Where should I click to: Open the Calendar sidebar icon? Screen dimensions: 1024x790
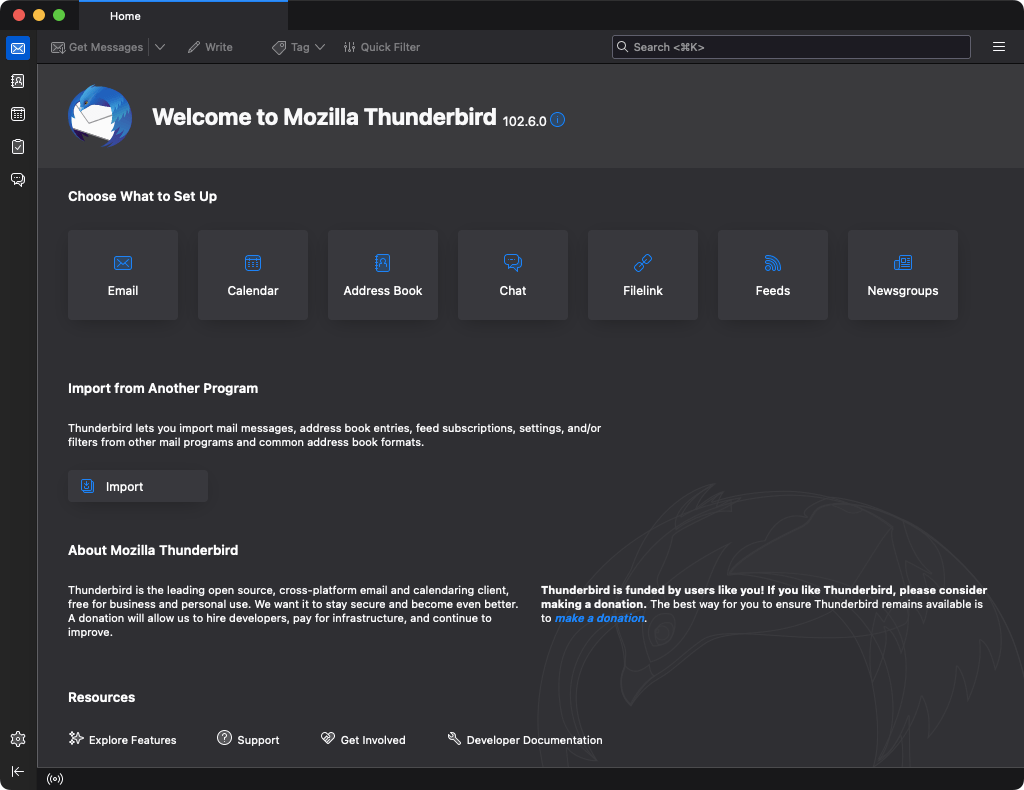[18, 114]
